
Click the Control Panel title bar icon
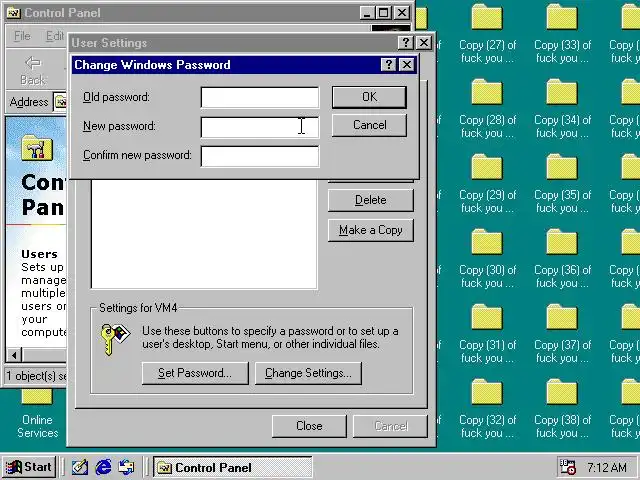[x=13, y=13]
